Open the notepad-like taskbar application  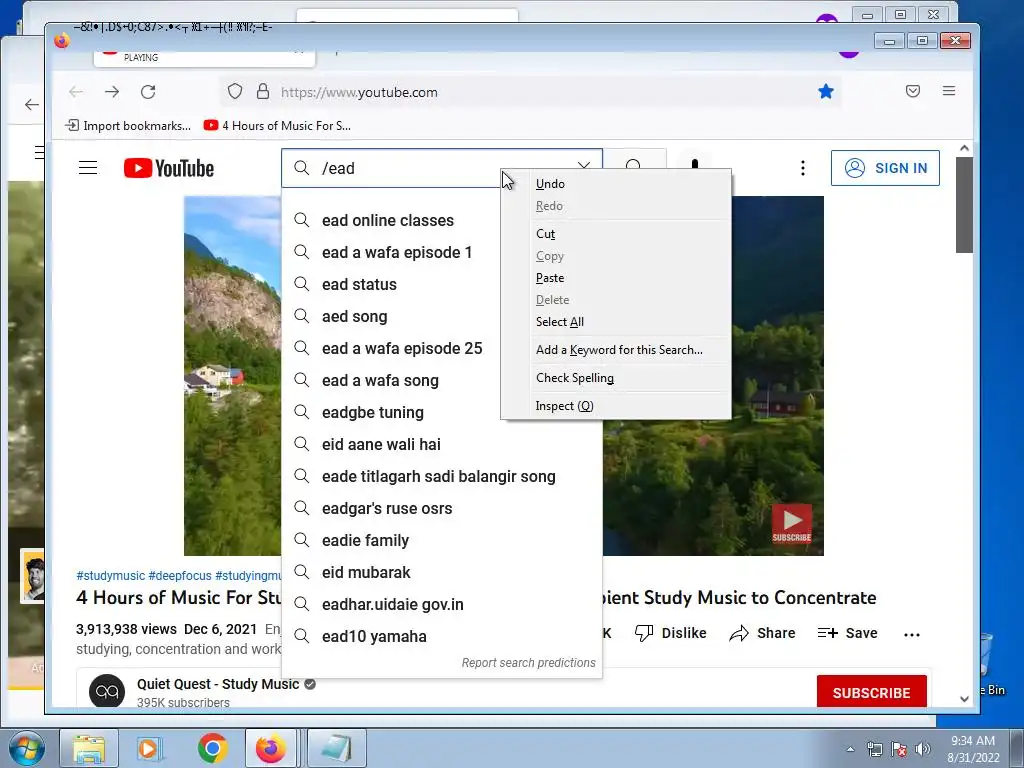(x=337, y=748)
